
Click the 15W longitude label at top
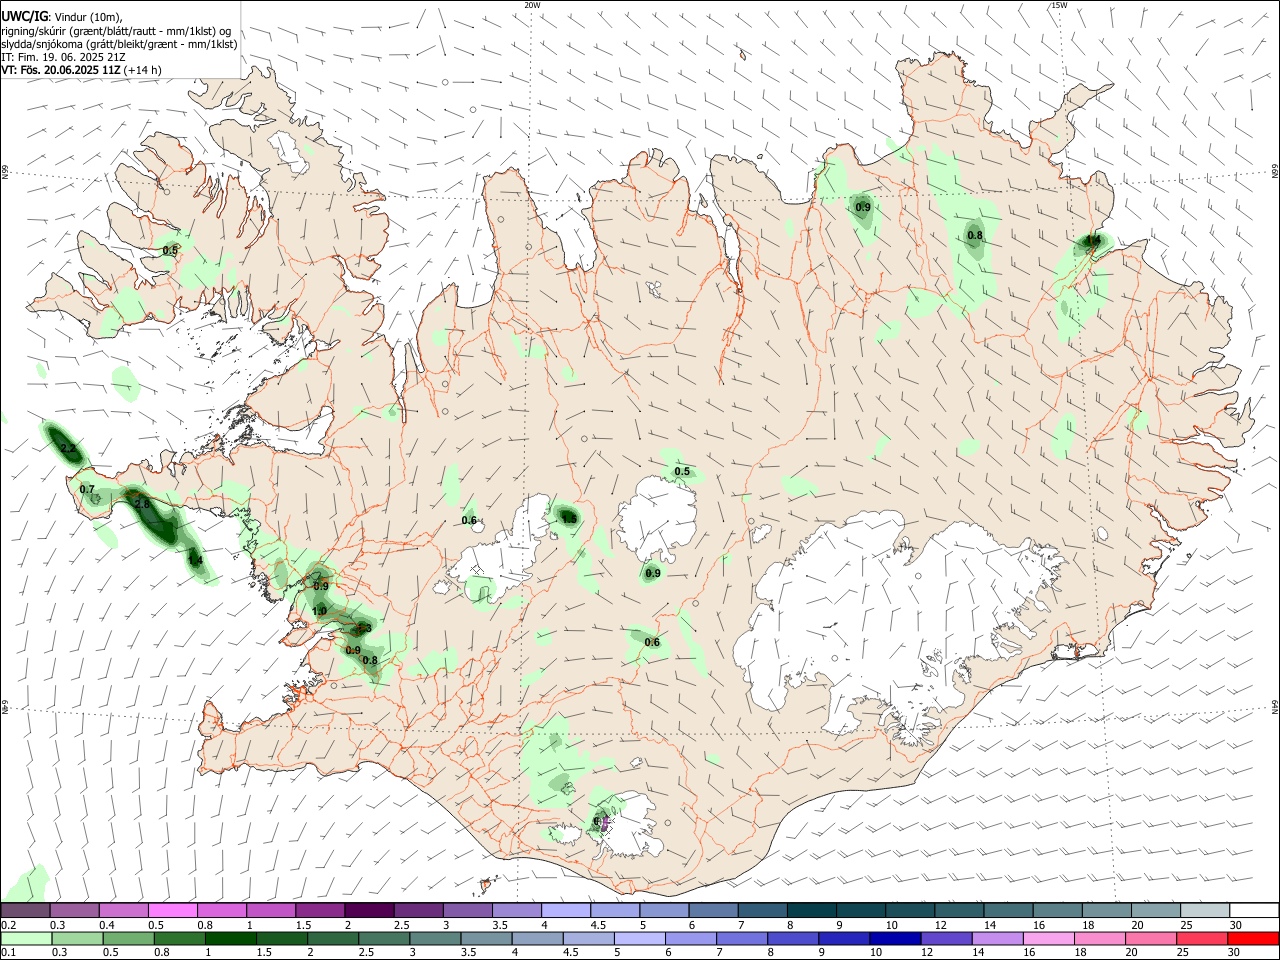coord(1059,5)
